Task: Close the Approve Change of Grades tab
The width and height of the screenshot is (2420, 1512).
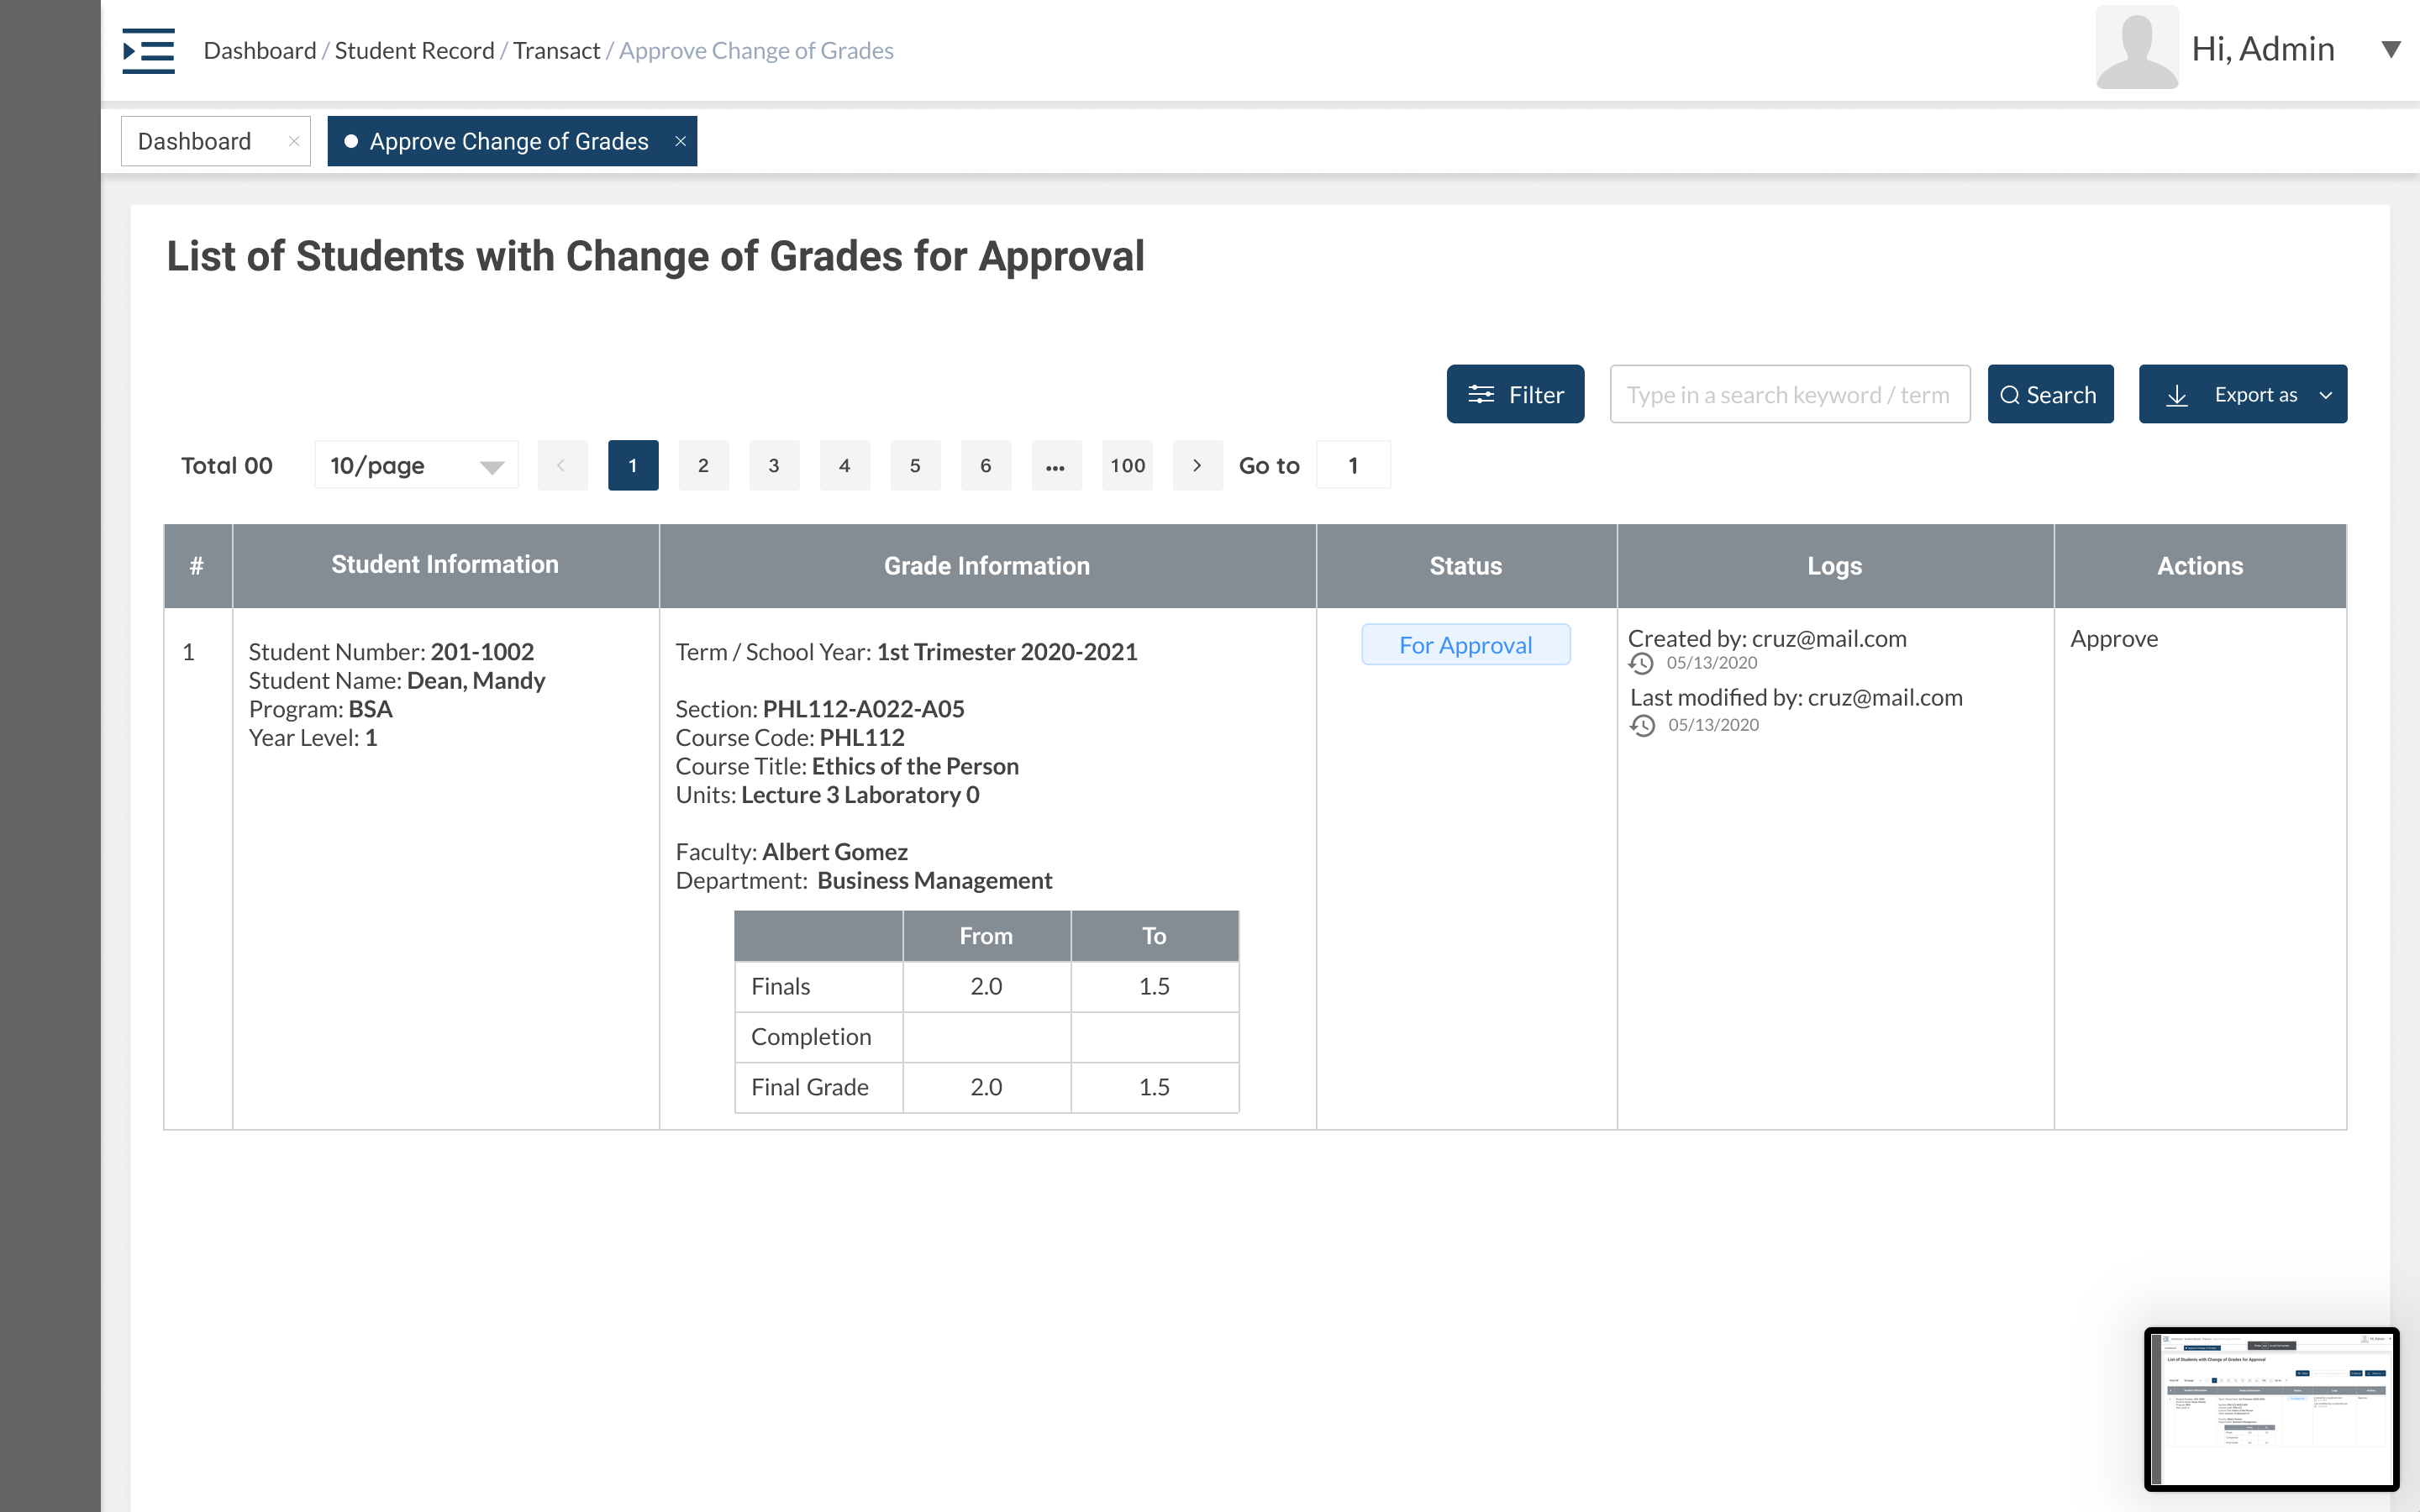Action: [680, 141]
